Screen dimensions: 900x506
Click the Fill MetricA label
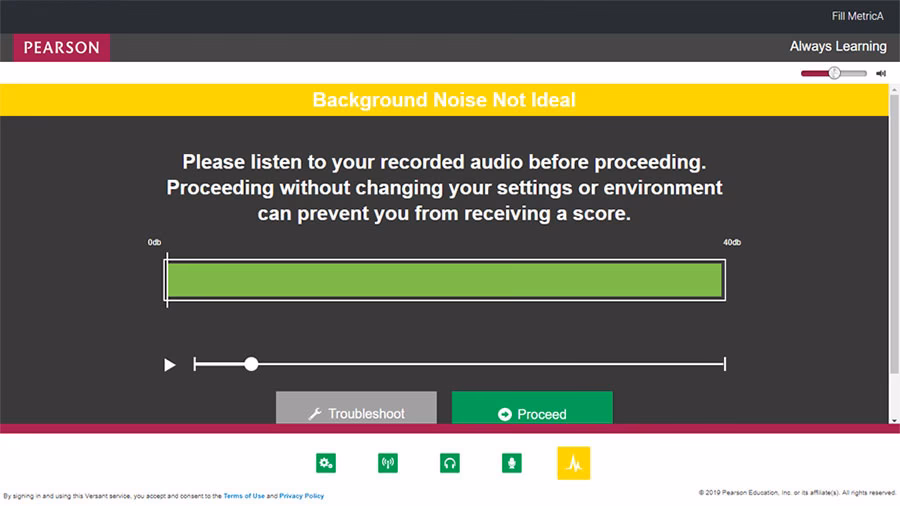point(857,16)
